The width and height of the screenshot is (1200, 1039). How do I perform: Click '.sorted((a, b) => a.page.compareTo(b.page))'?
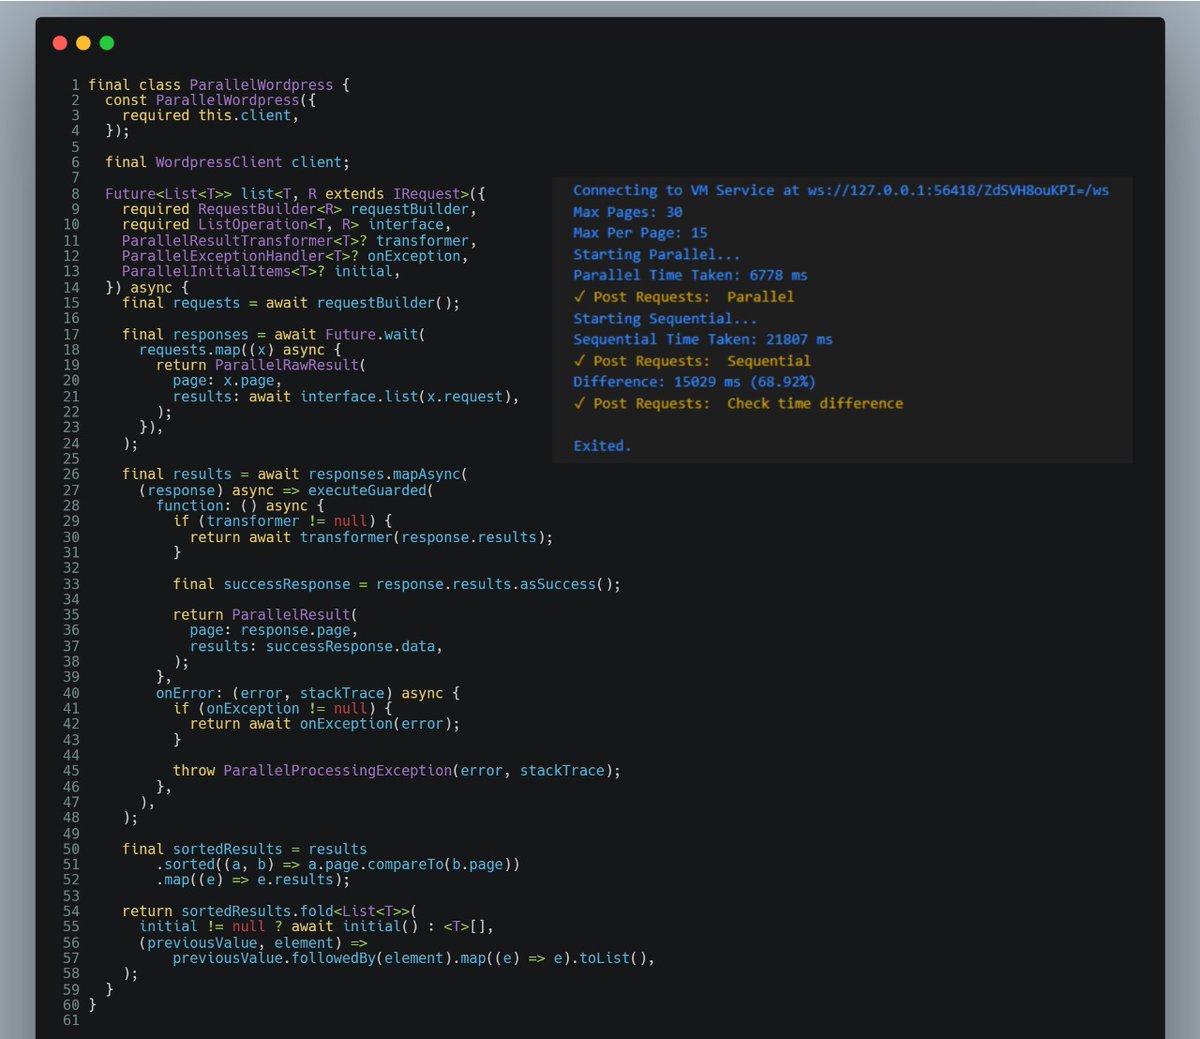pyautogui.click(x=337, y=864)
